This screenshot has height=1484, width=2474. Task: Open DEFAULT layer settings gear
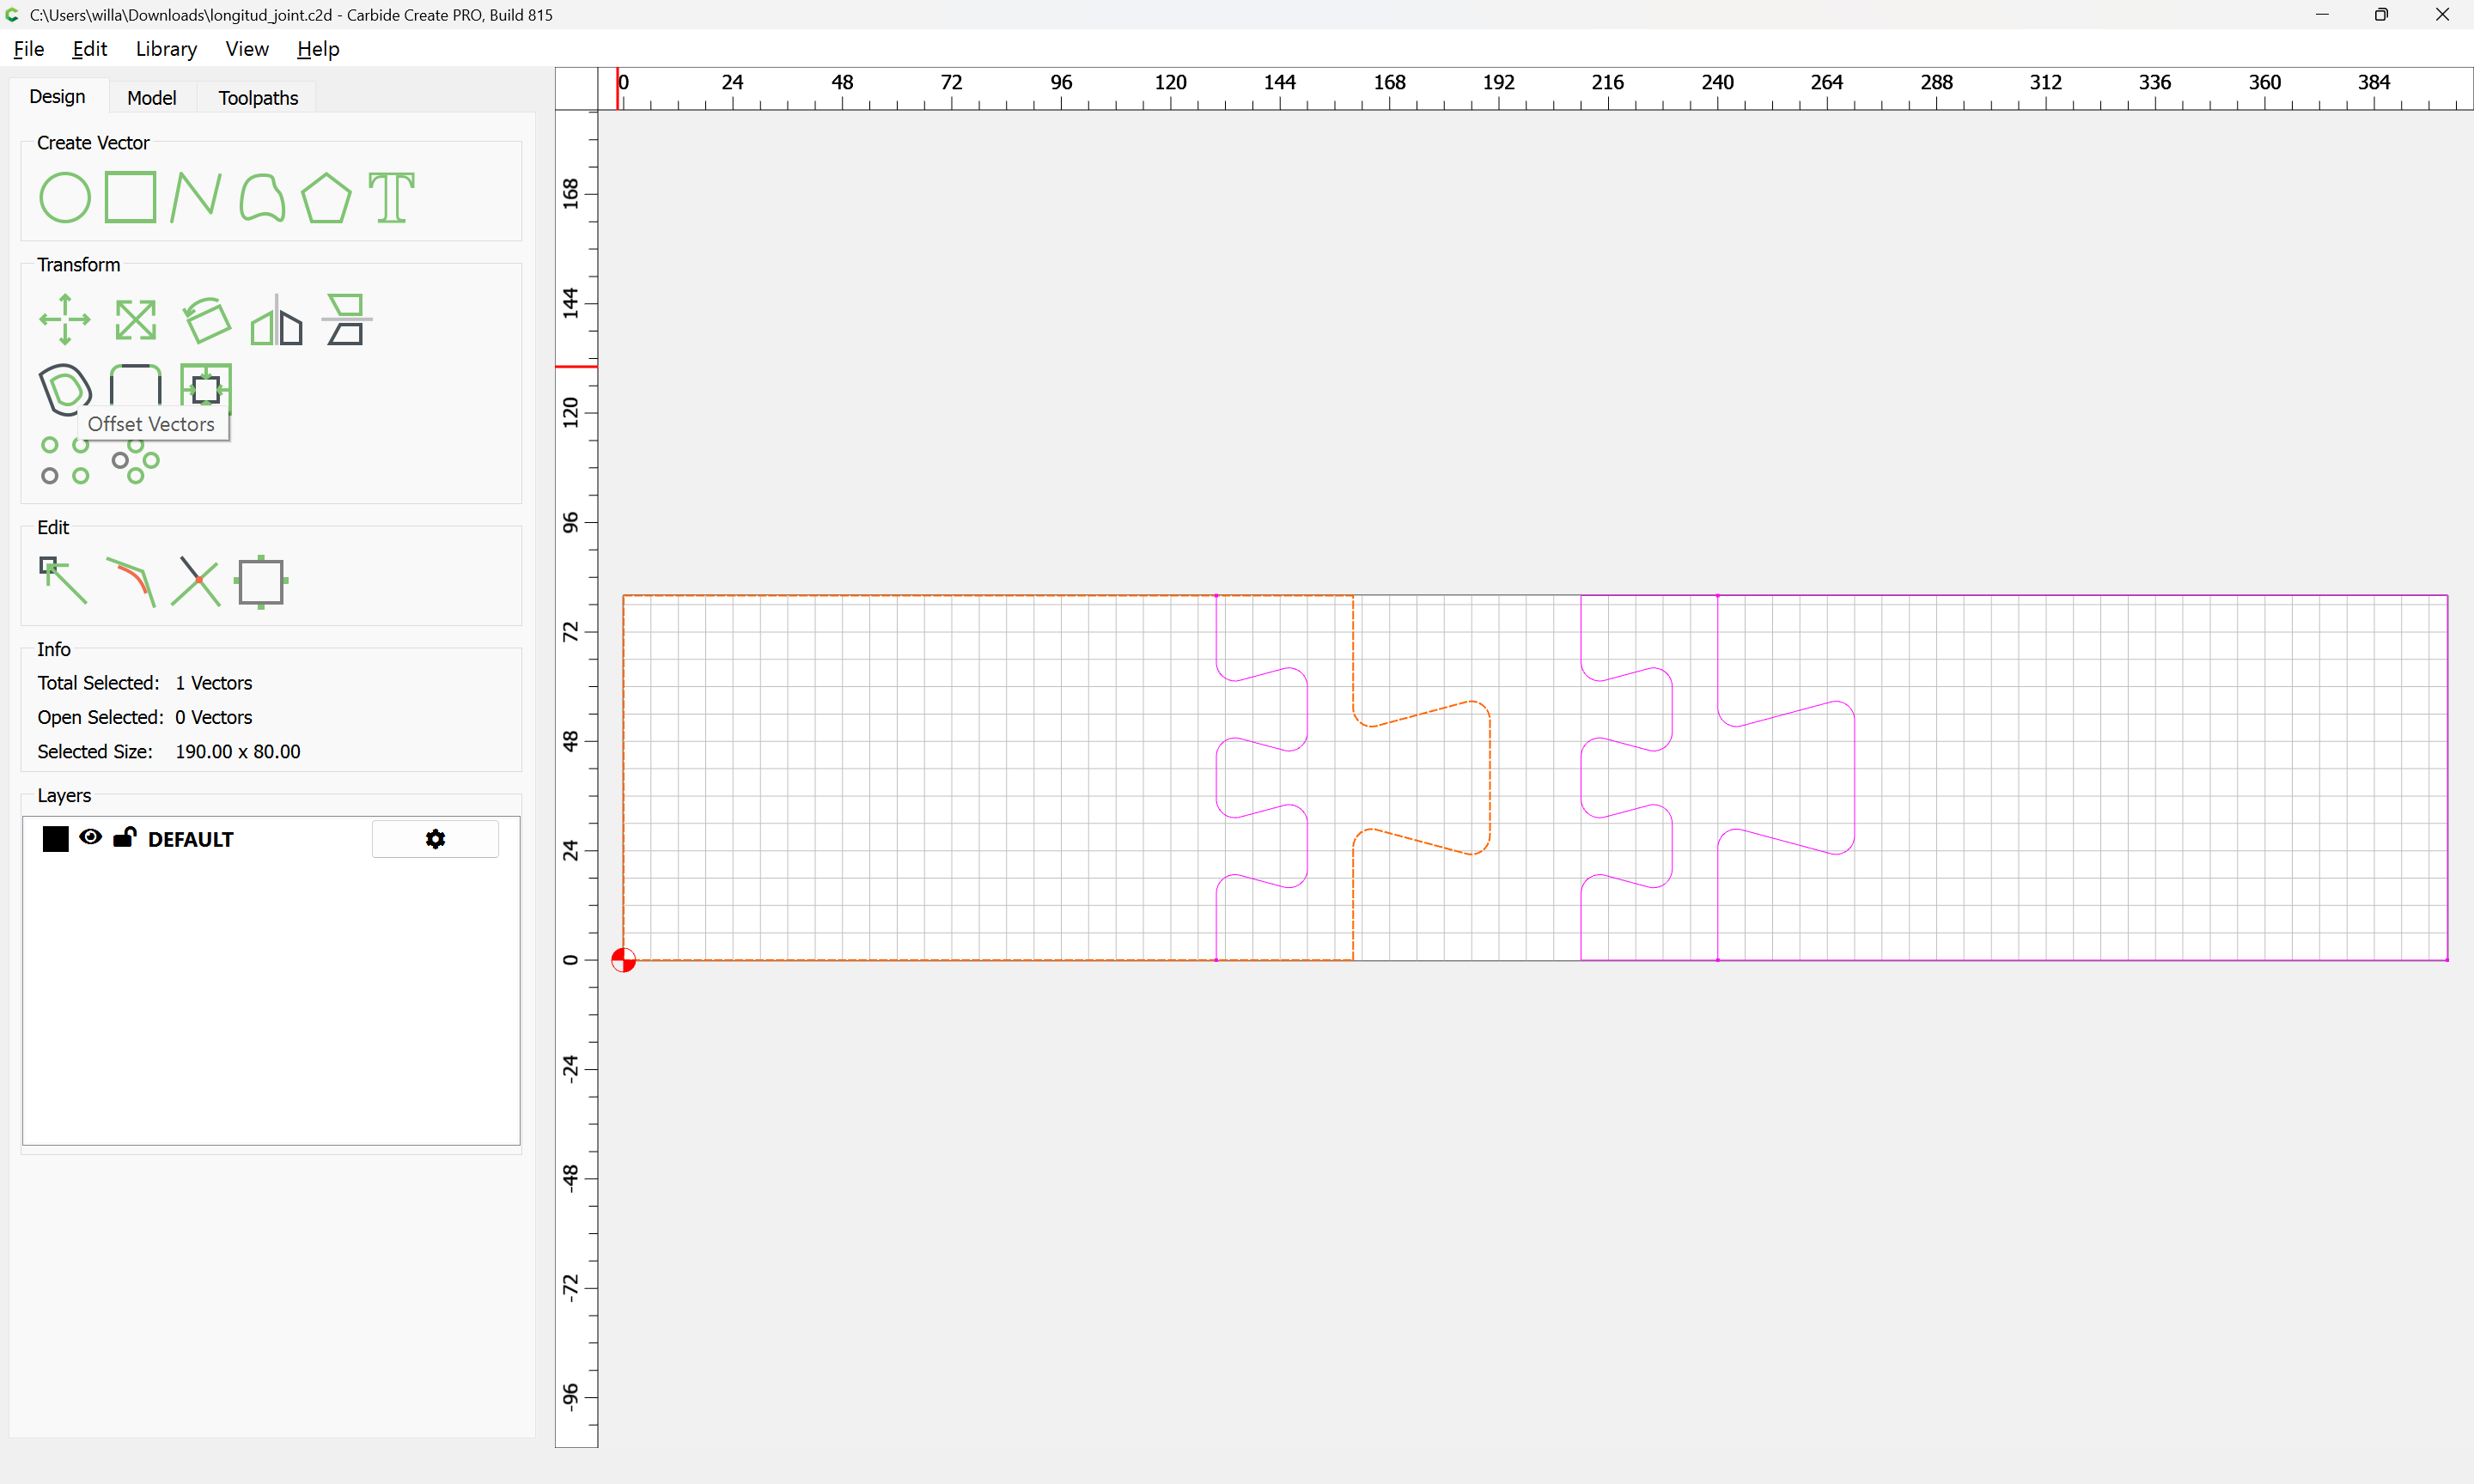[x=435, y=839]
